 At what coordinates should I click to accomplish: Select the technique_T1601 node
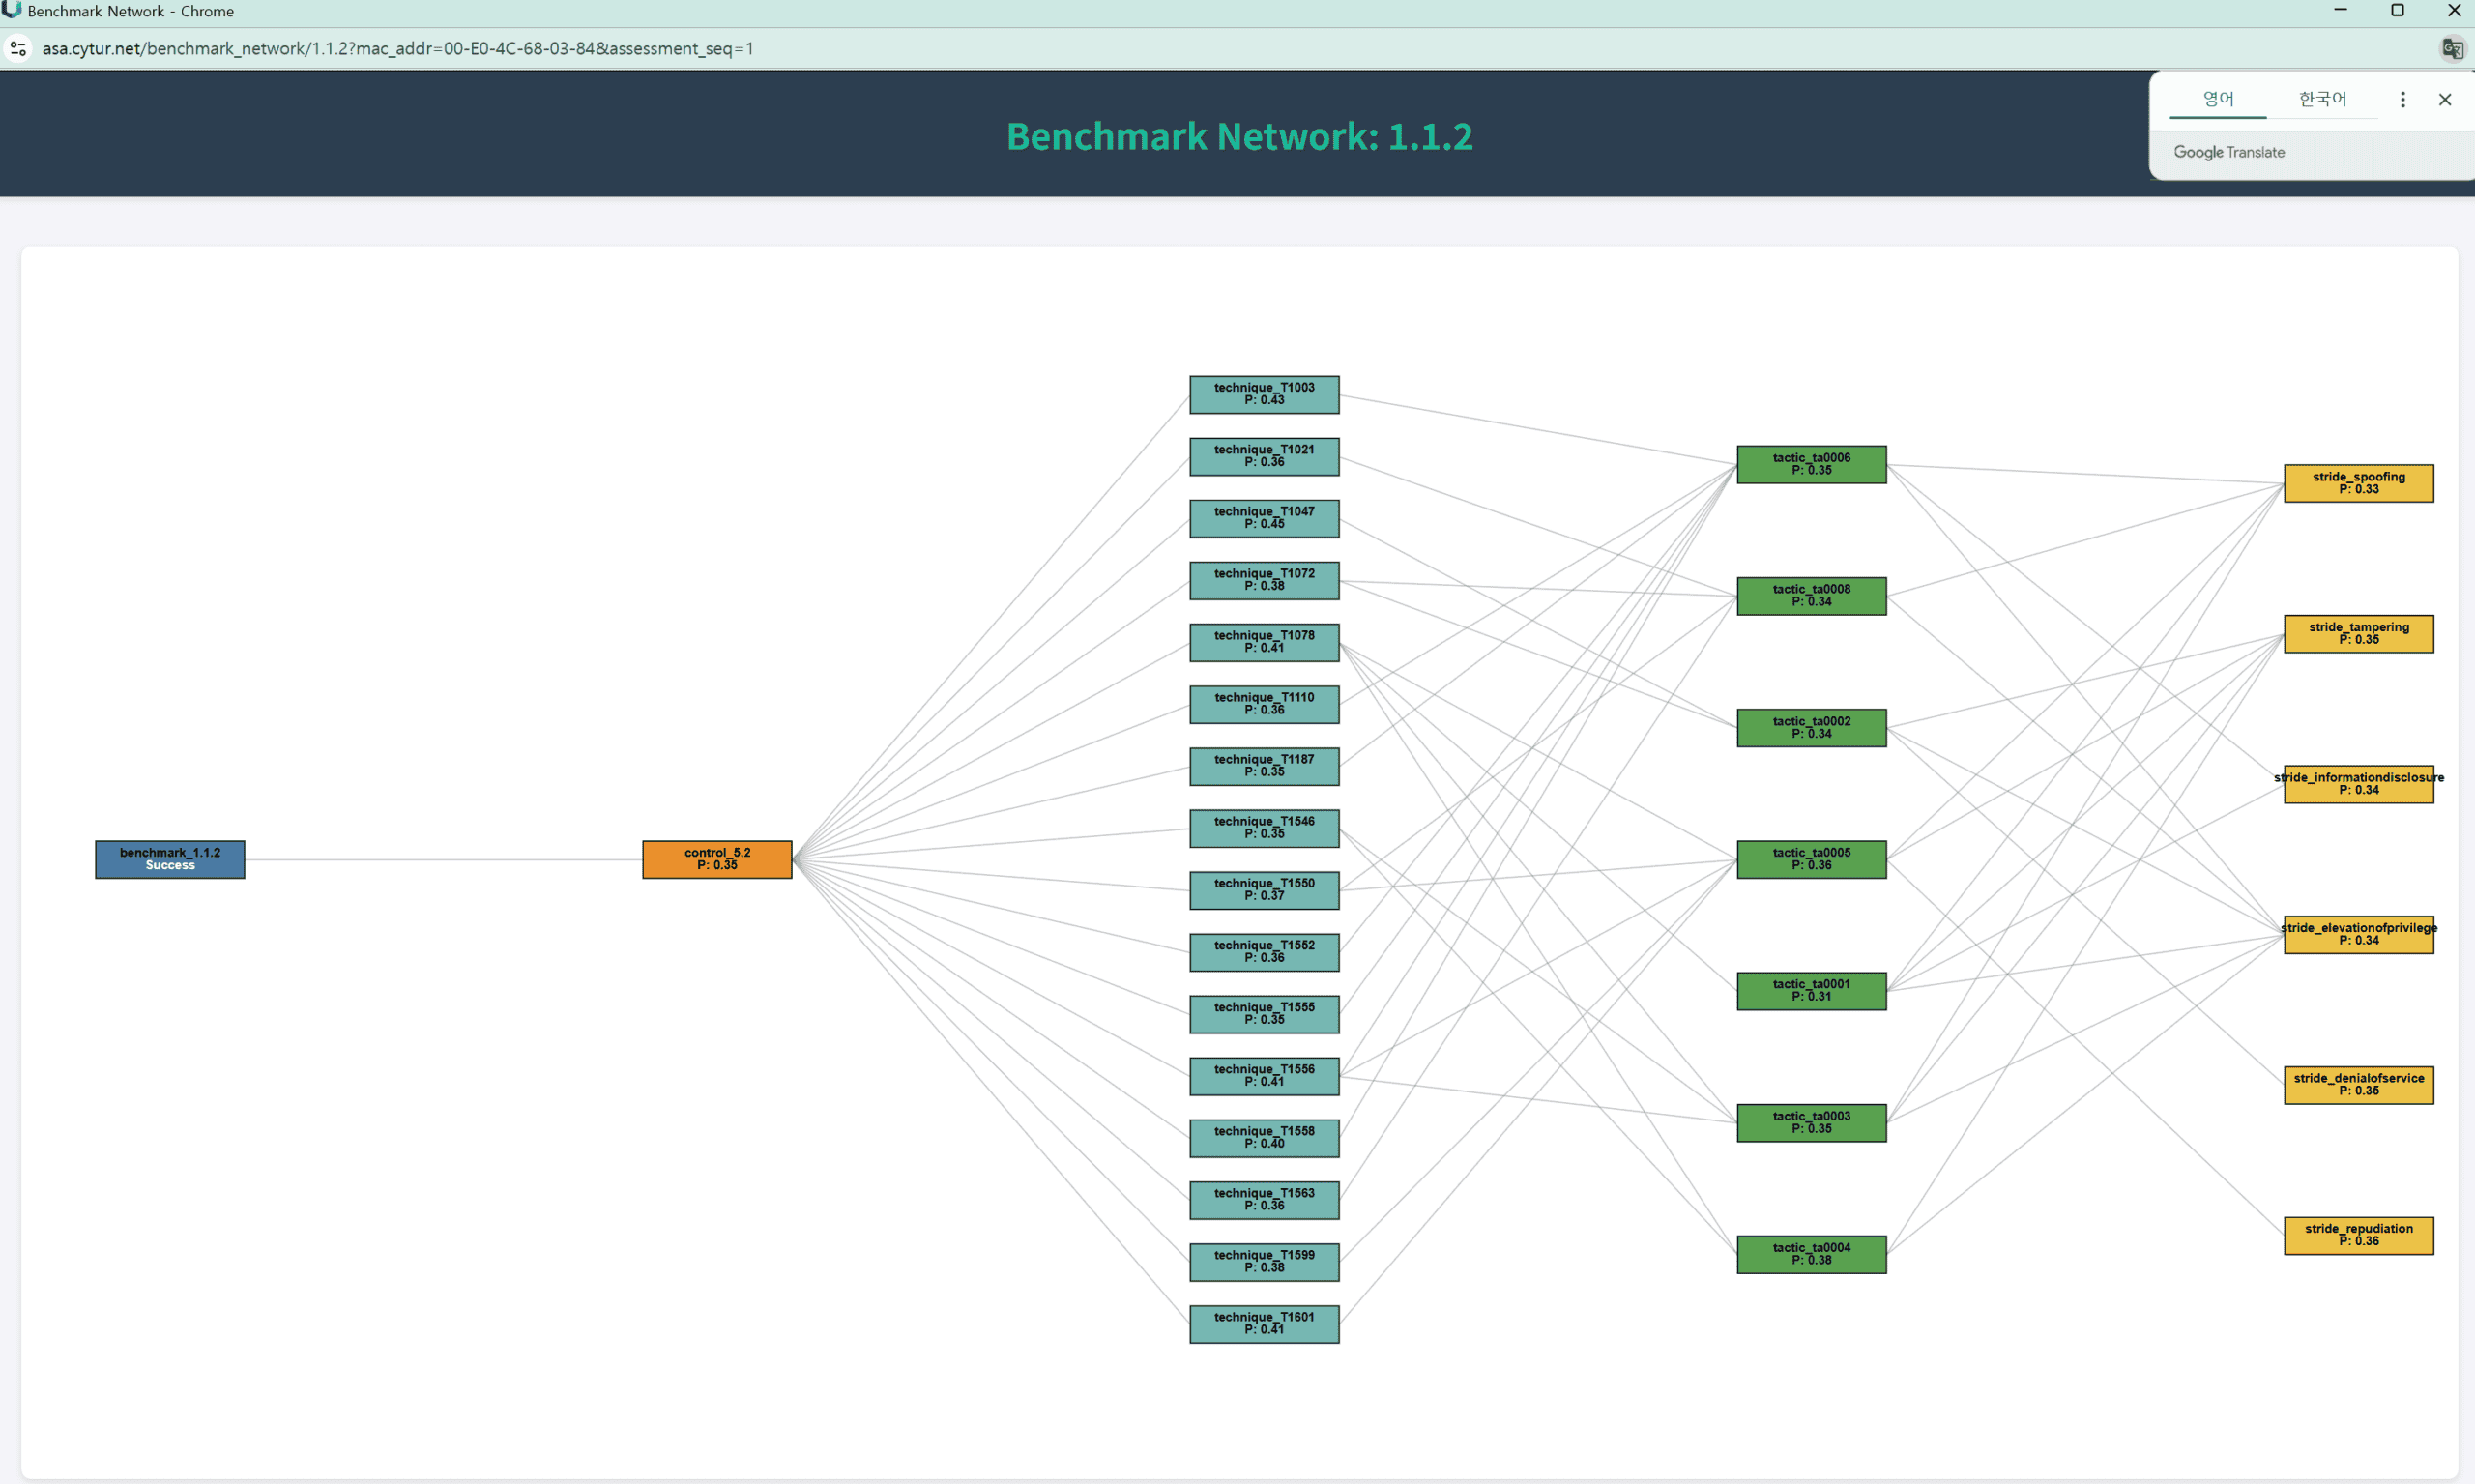tap(1264, 1324)
